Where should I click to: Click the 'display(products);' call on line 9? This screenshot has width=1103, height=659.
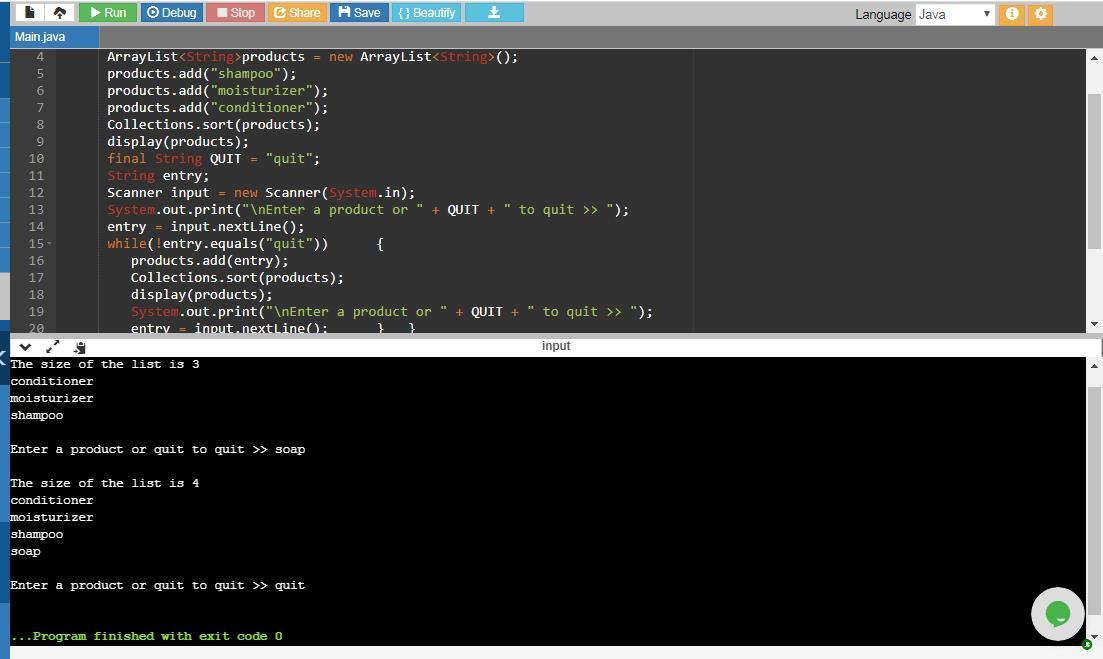point(177,141)
